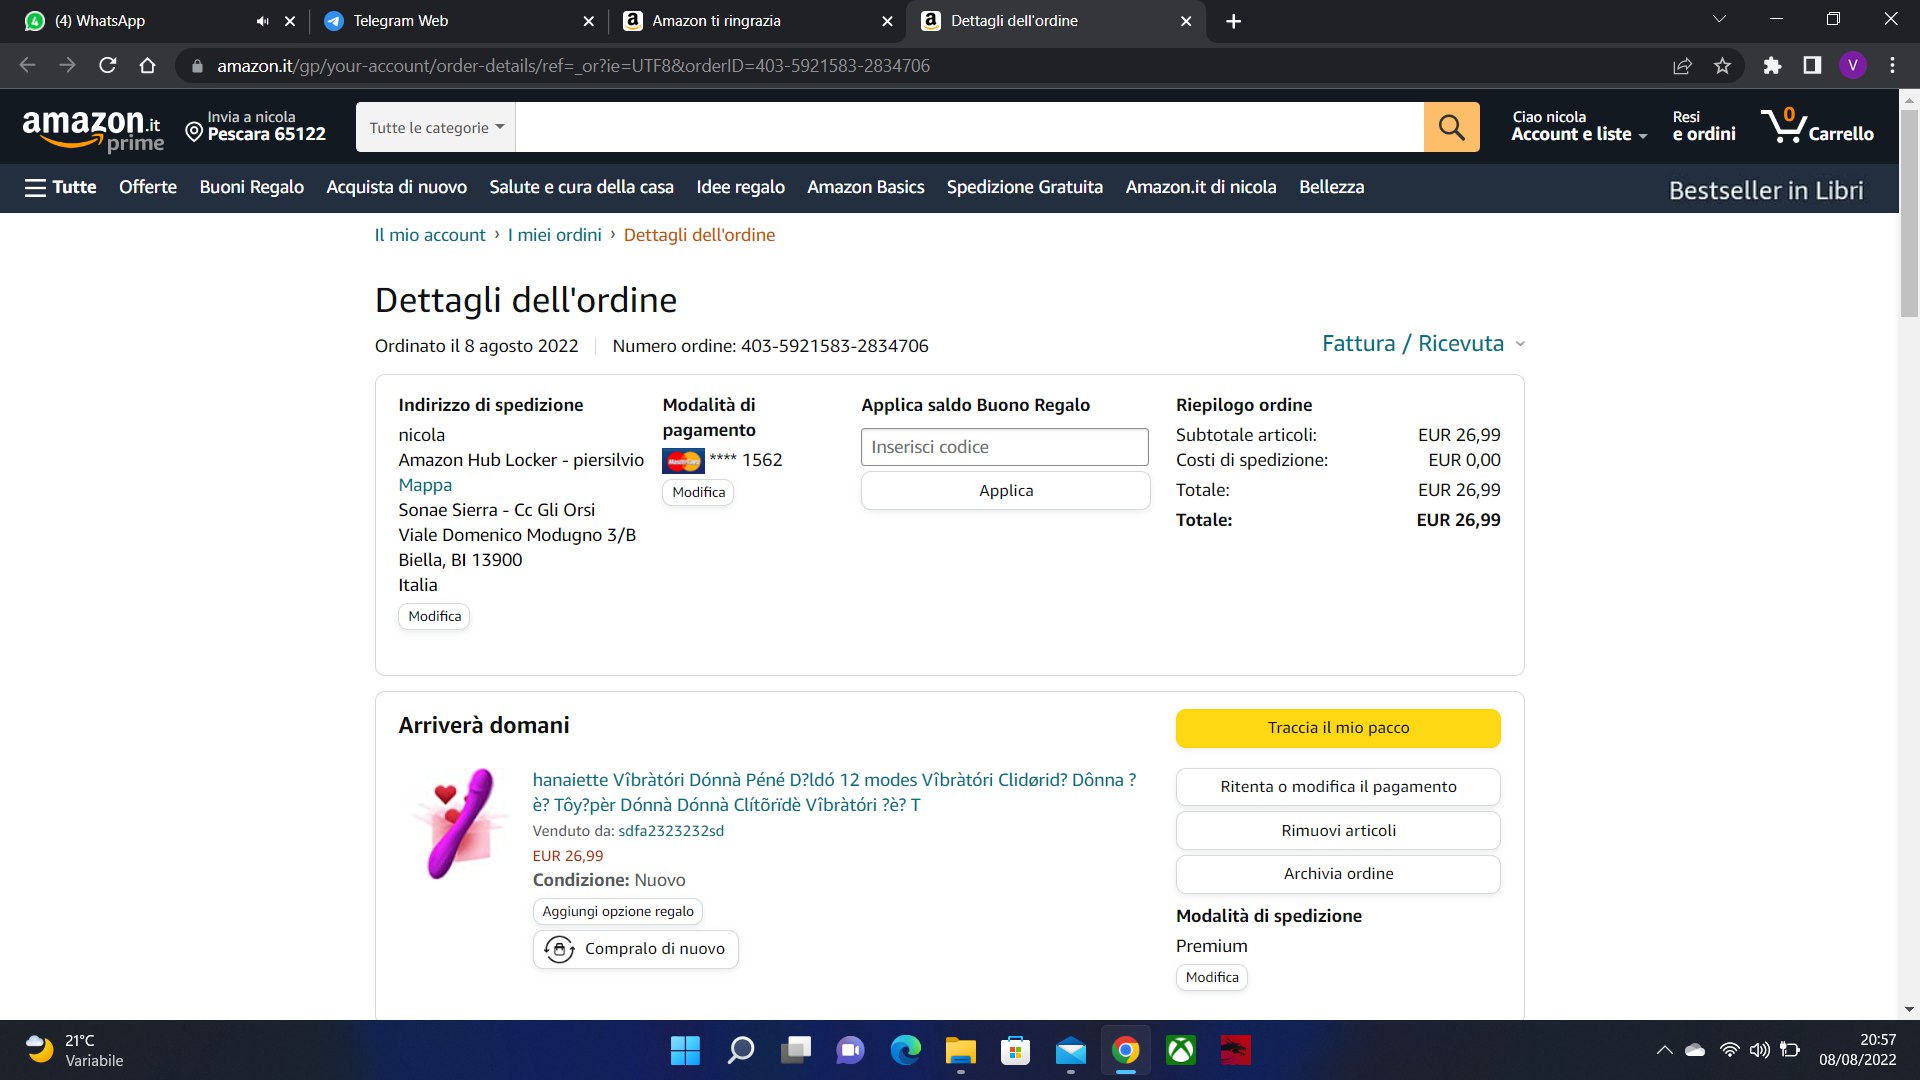Reload the page via refresh icon
Viewport: 1920px width, 1080px height.
coord(108,66)
